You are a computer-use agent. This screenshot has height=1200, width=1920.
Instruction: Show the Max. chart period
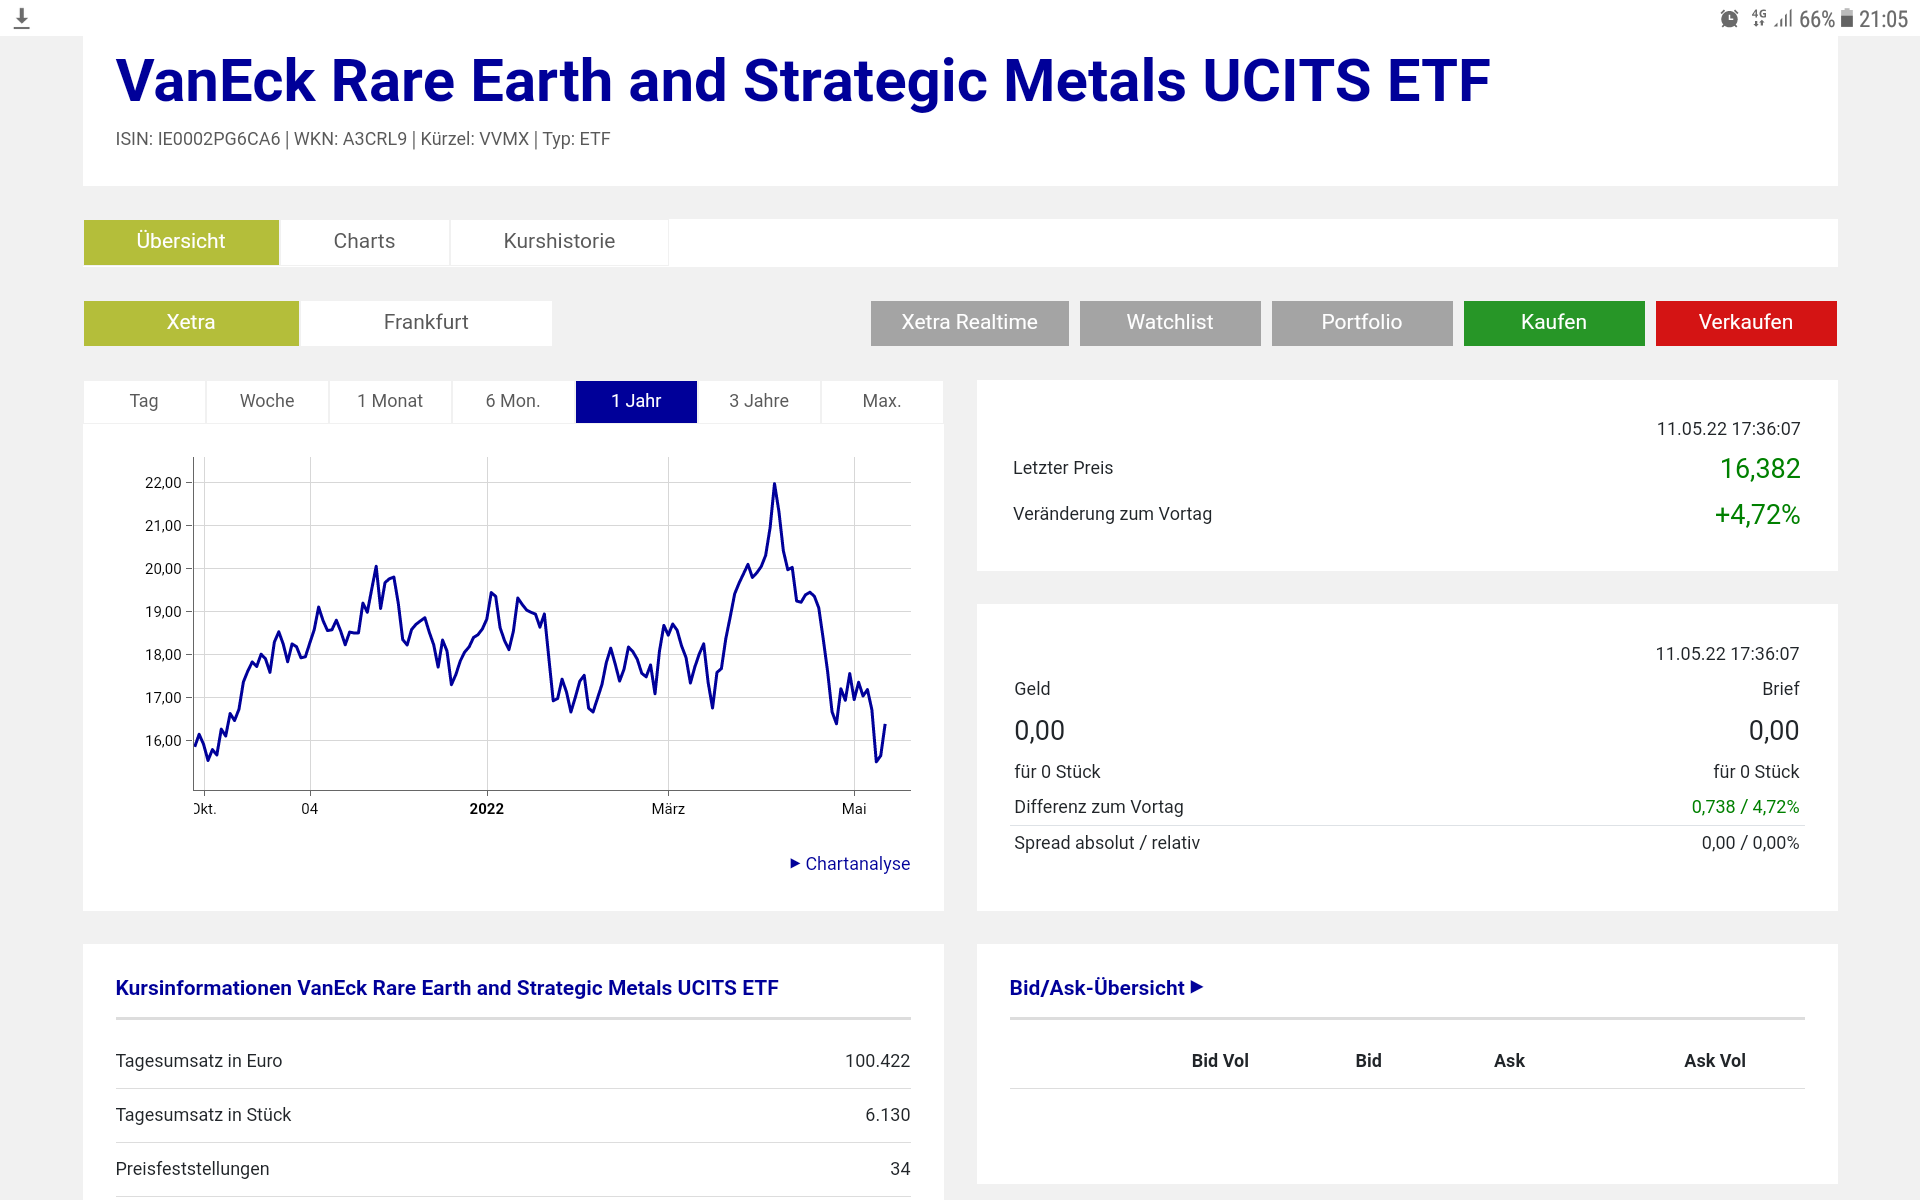click(882, 402)
